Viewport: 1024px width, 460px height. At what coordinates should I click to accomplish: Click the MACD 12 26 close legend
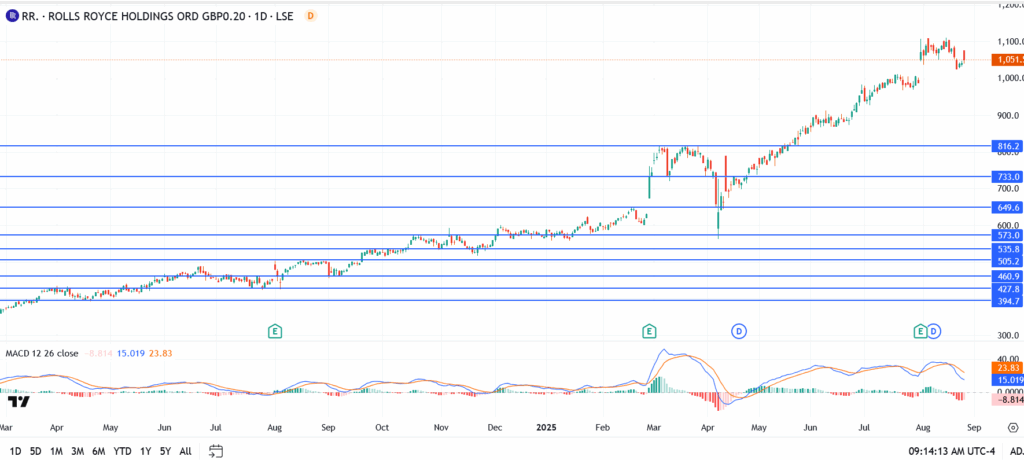coord(42,353)
